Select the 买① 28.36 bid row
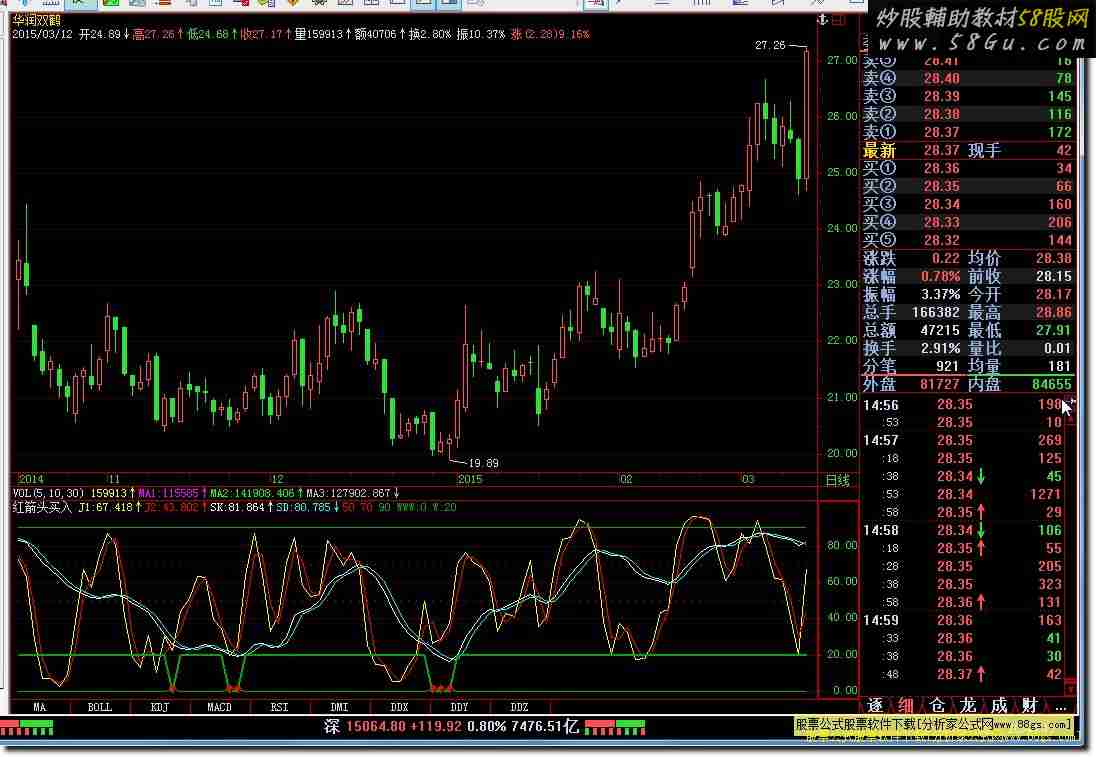The image size is (1096, 757). coord(967,168)
